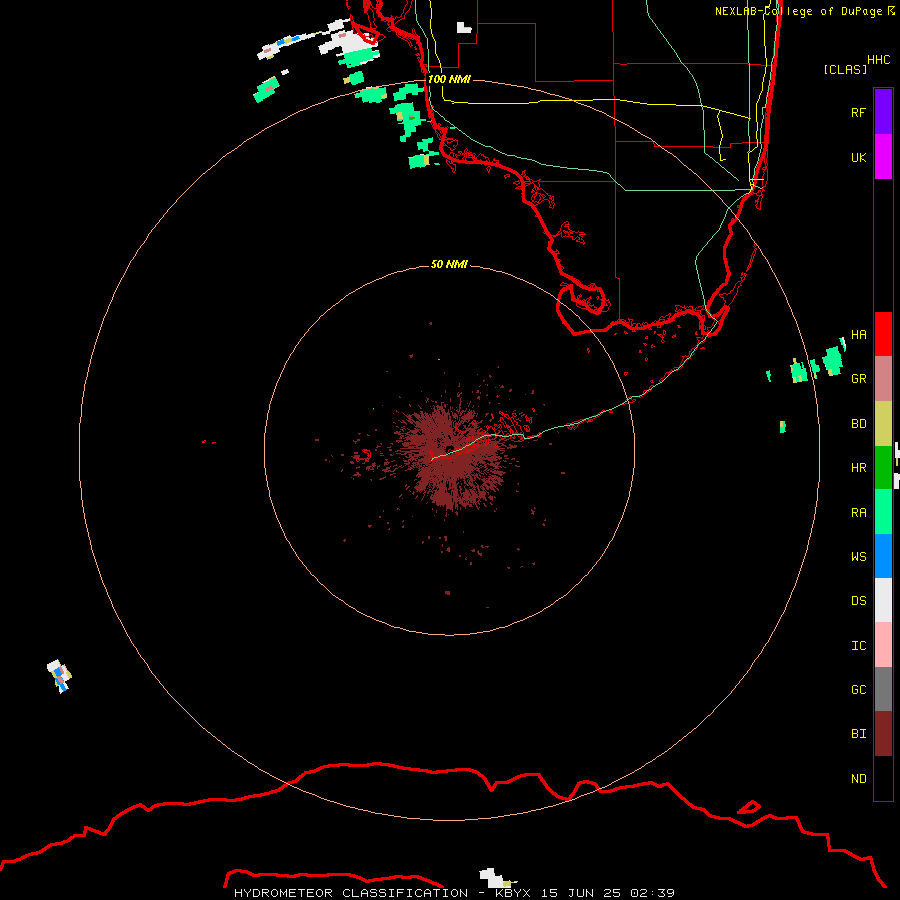Click the 02:39 time stamp
The width and height of the screenshot is (900, 900).
click(652, 893)
